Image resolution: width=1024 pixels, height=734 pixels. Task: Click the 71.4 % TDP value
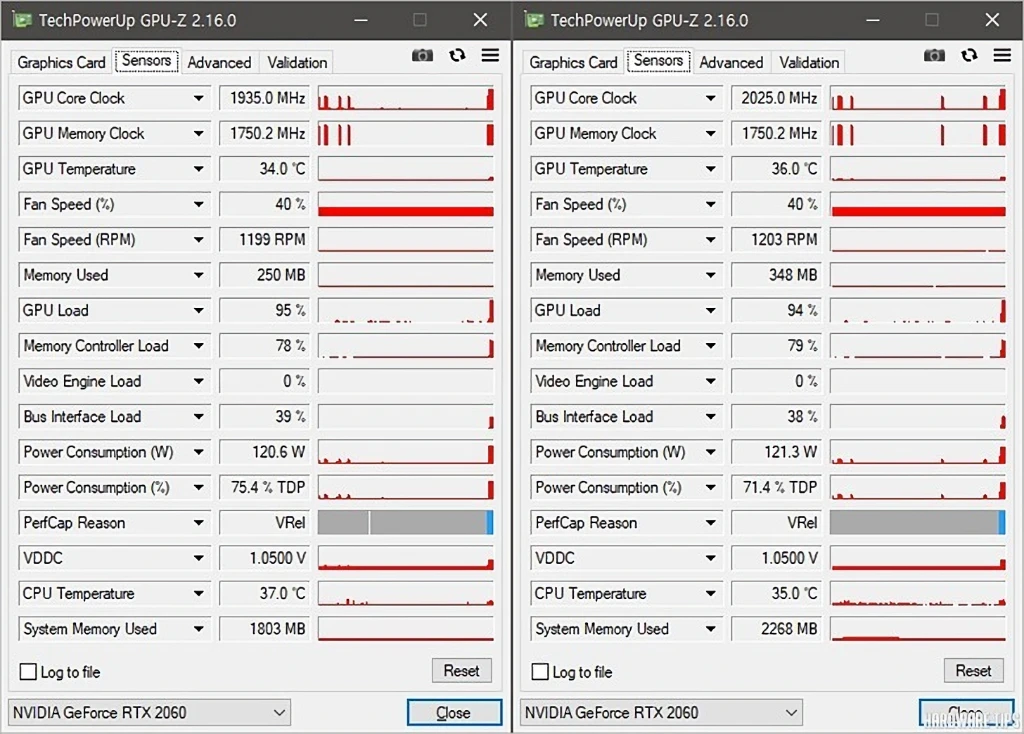pyautogui.click(x=776, y=487)
